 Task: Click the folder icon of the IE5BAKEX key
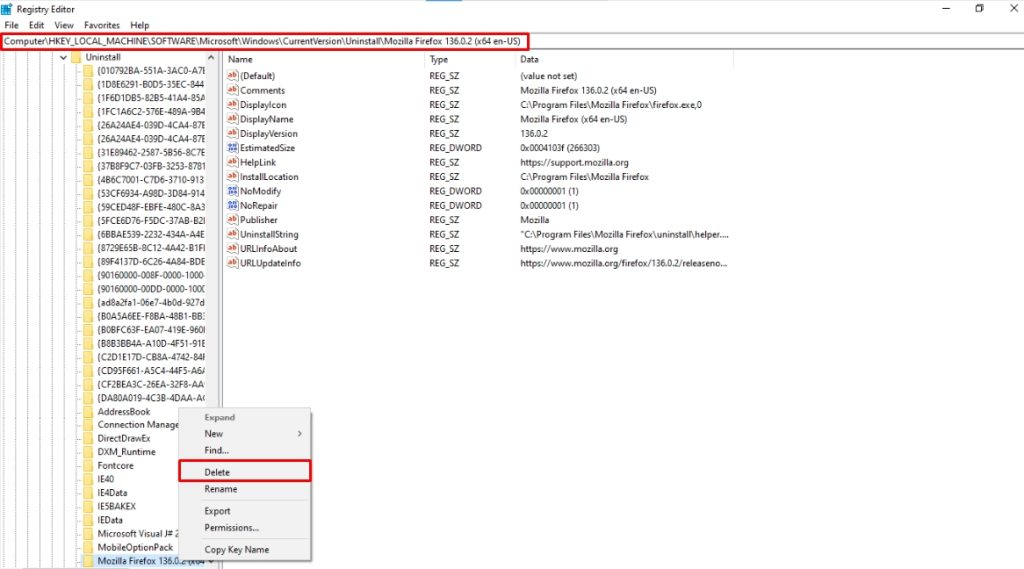[88, 506]
